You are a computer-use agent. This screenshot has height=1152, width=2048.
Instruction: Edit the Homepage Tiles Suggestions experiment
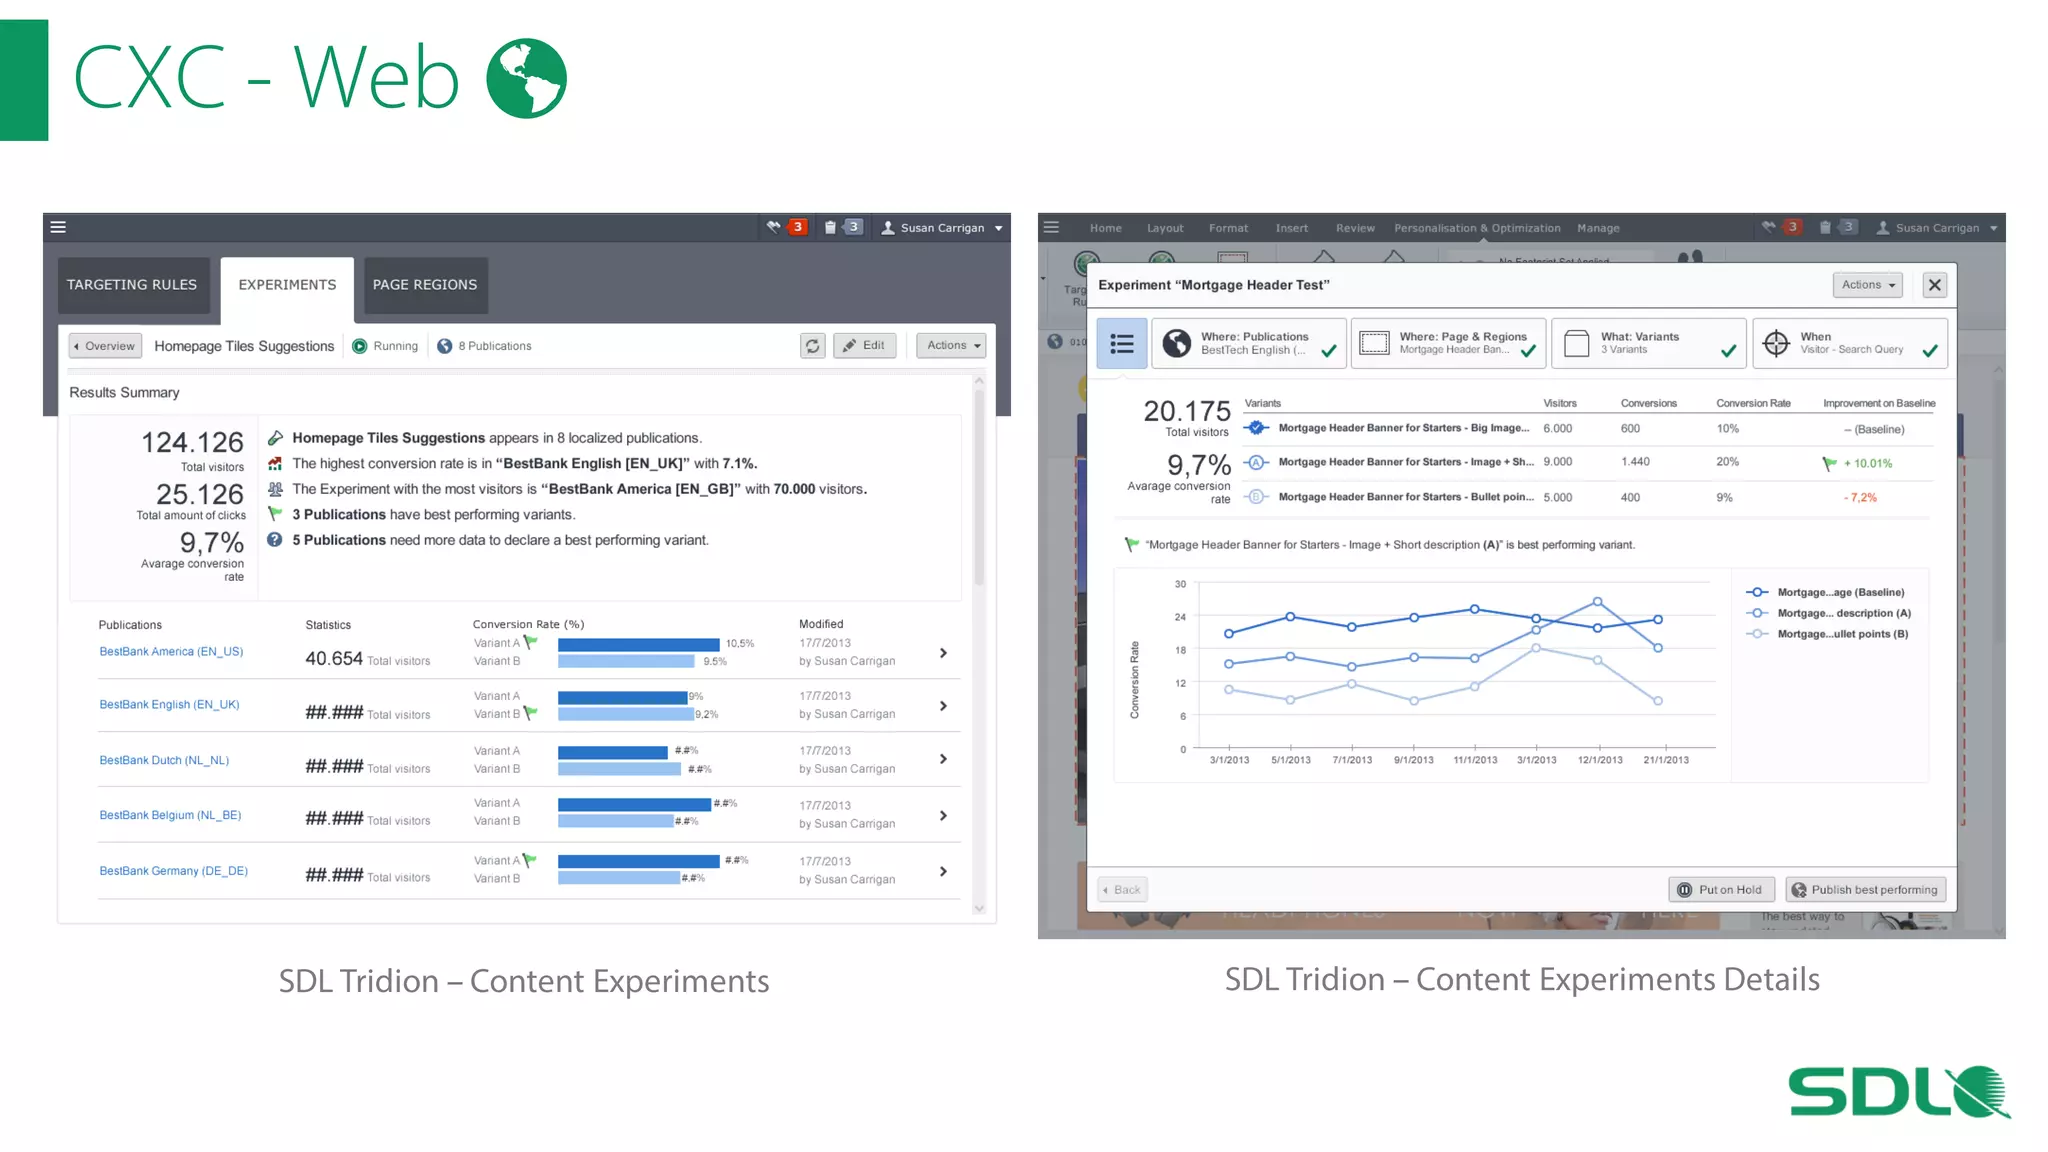click(865, 346)
